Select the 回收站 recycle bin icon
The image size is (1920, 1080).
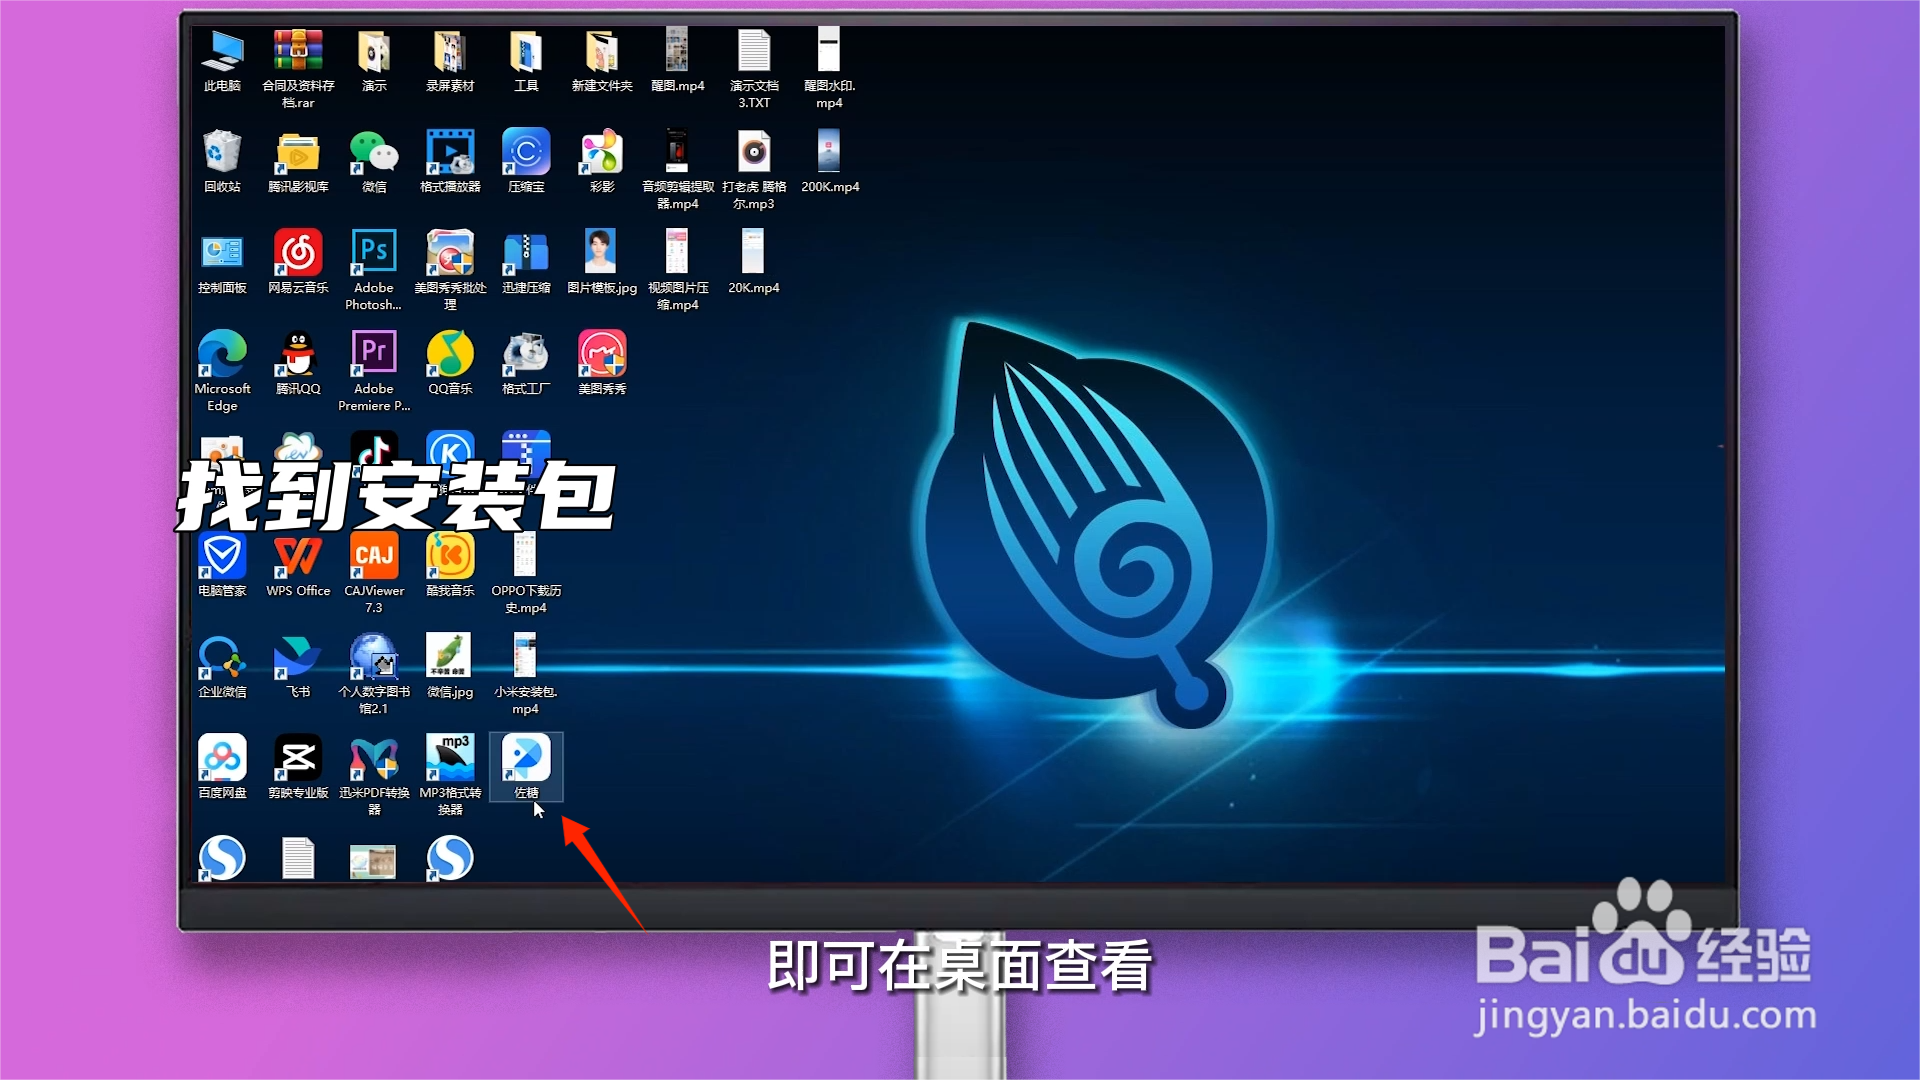(222, 153)
